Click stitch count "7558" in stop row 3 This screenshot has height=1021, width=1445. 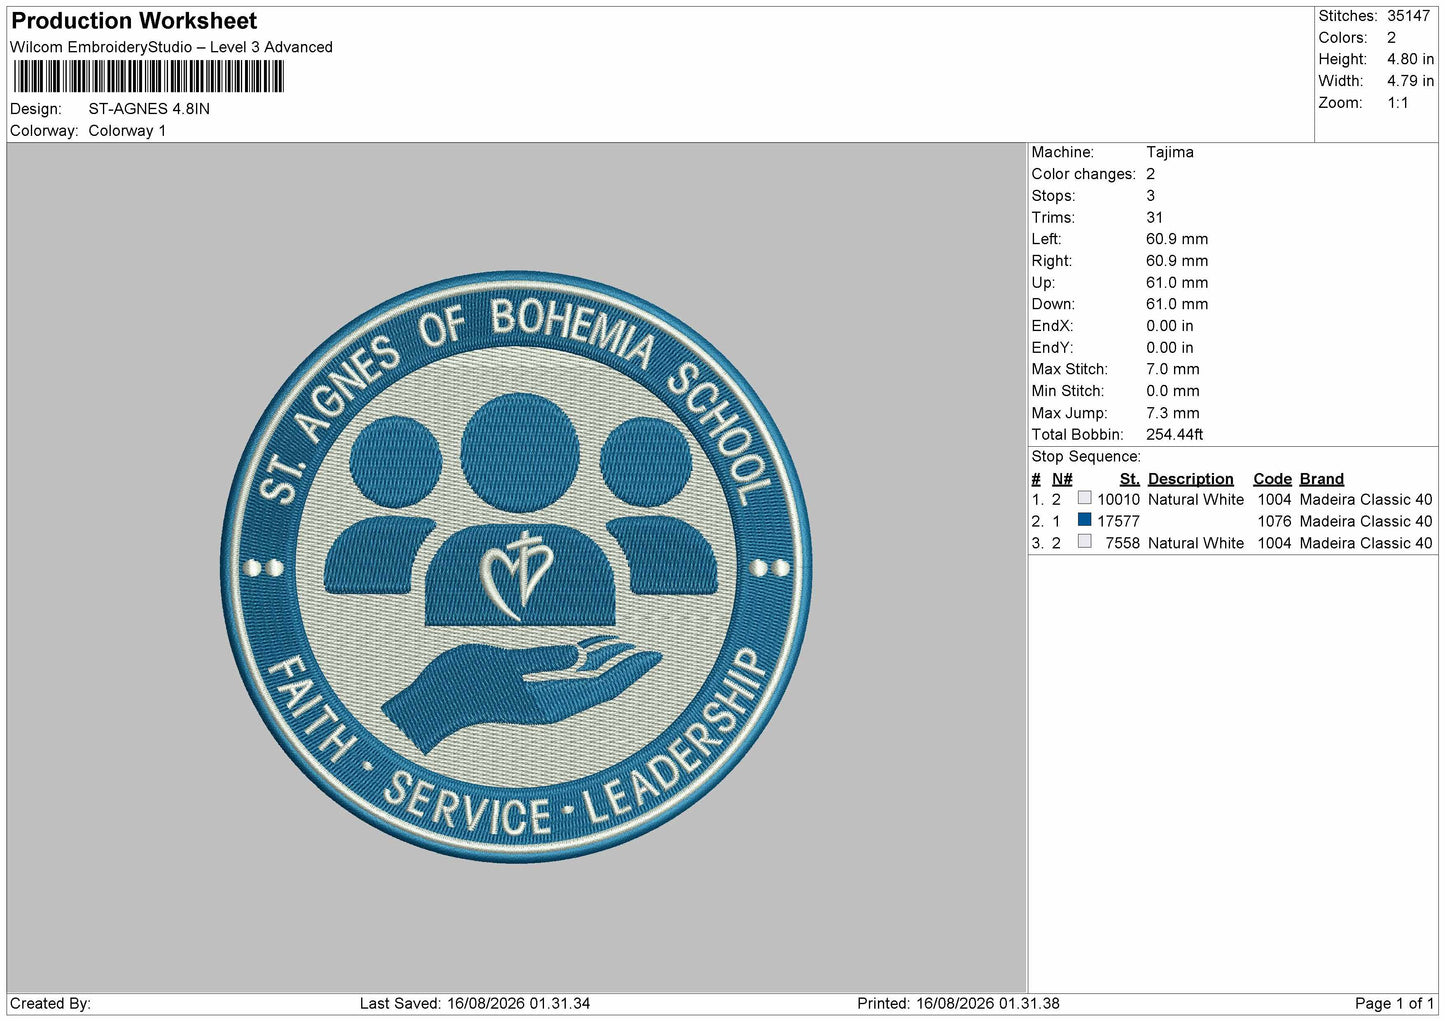tap(1123, 543)
